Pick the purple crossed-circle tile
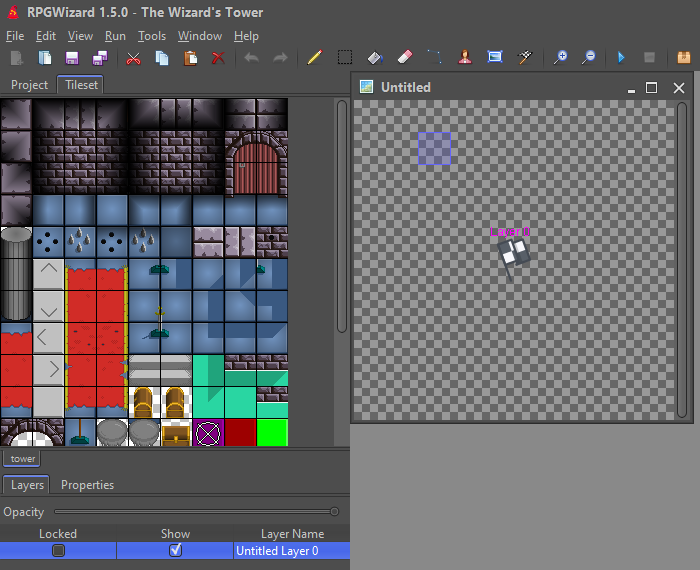The height and width of the screenshot is (570, 700). (x=208, y=432)
